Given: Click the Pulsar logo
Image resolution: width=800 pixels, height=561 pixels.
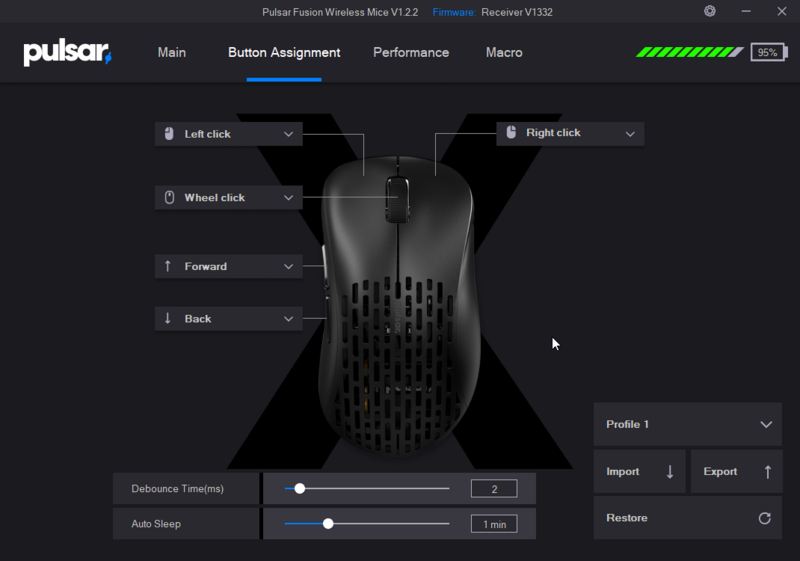Looking at the screenshot, I should pyautogui.click(x=67, y=52).
